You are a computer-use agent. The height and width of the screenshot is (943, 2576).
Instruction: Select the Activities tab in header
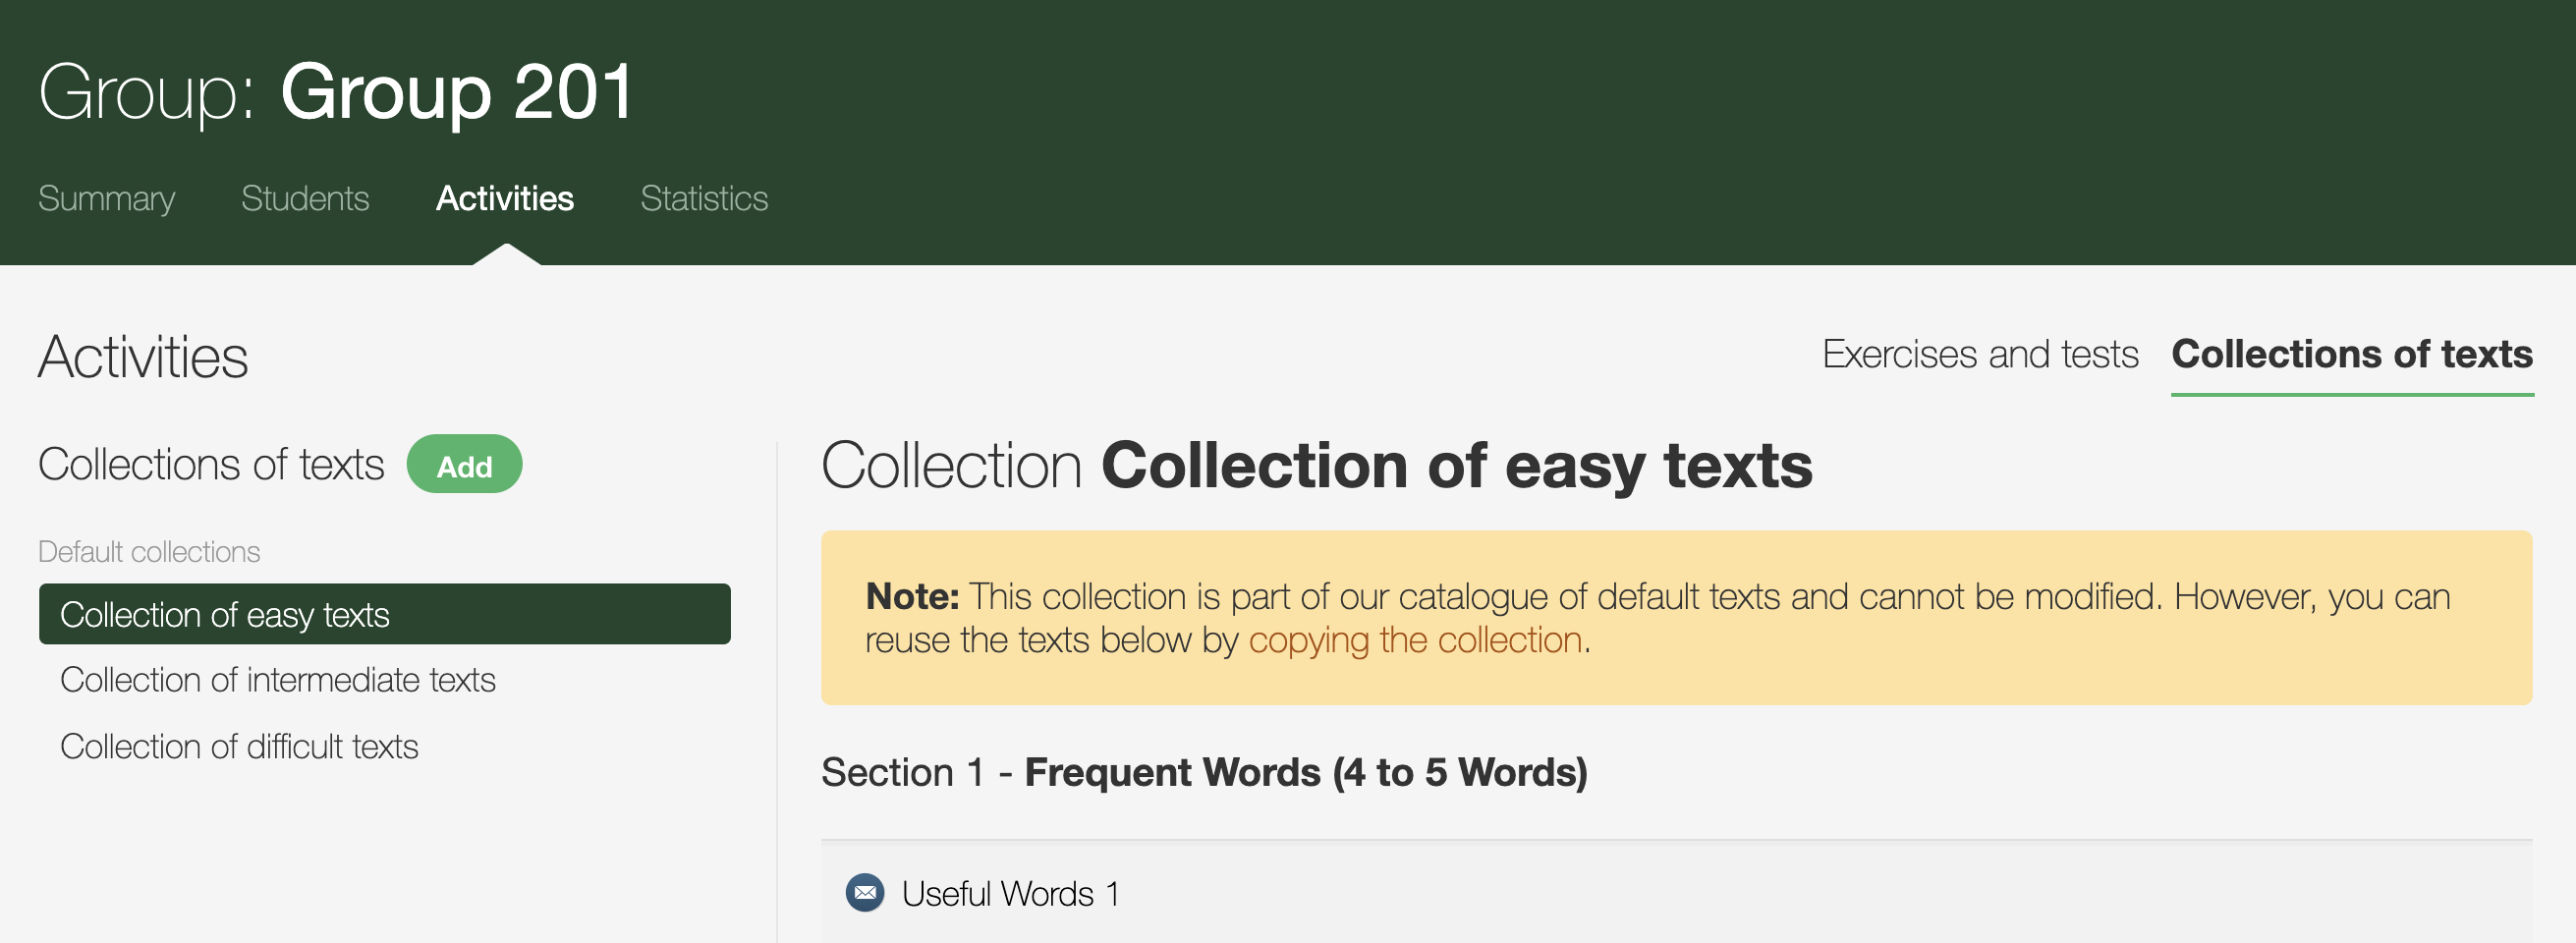(x=505, y=198)
